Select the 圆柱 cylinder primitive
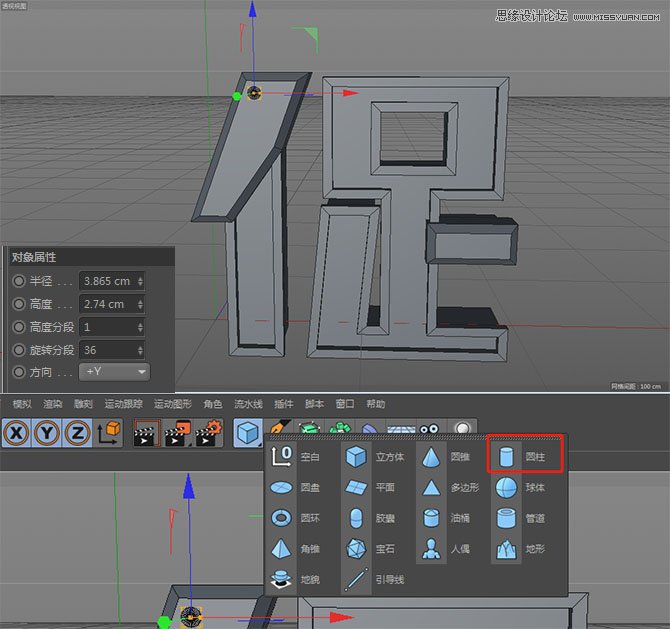Image resolution: width=670 pixels, height=629 pixels. 525,456
